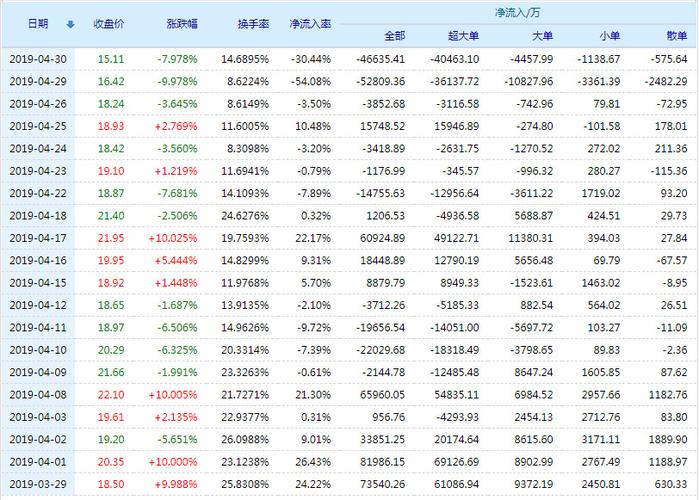The width and height of the screenshot is (699, 500).
Task: Select the date cell 2019-04-26
Action: tap(38, 104)
